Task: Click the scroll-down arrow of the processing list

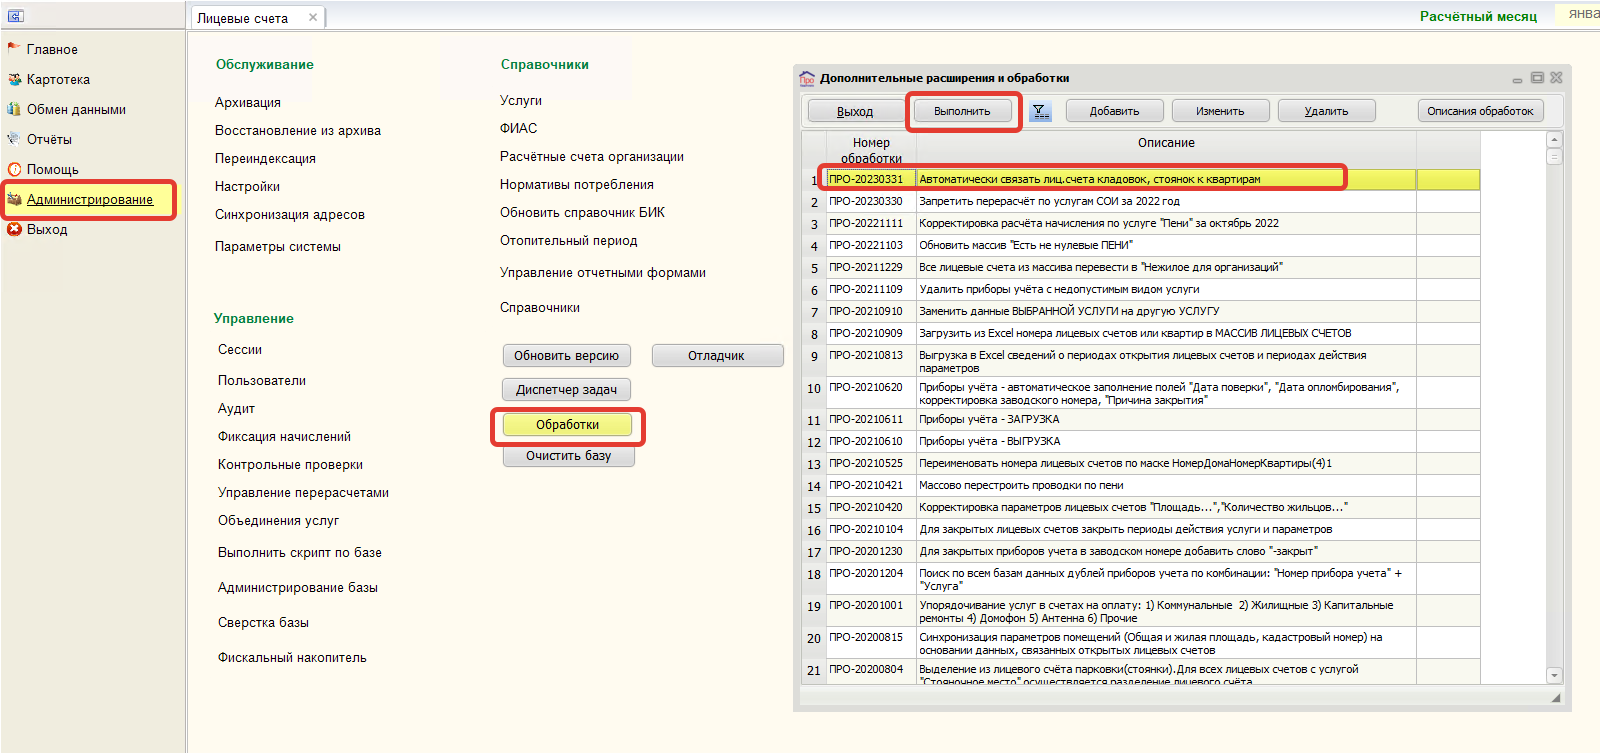Action: tap(1554, 675)
